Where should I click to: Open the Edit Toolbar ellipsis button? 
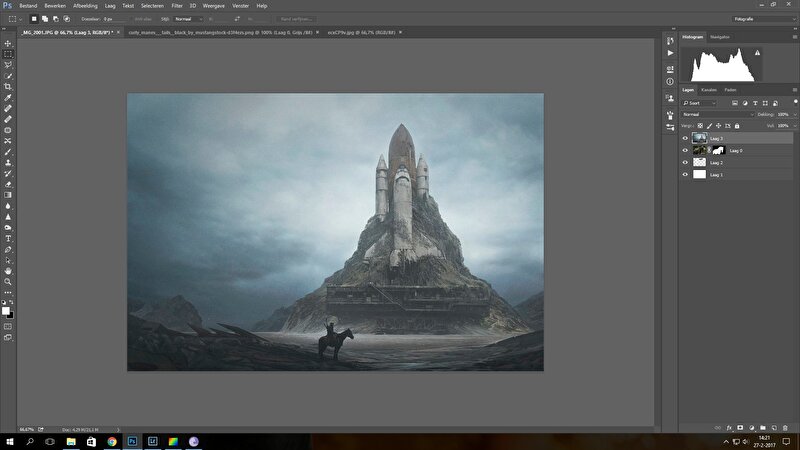point(8,293)
